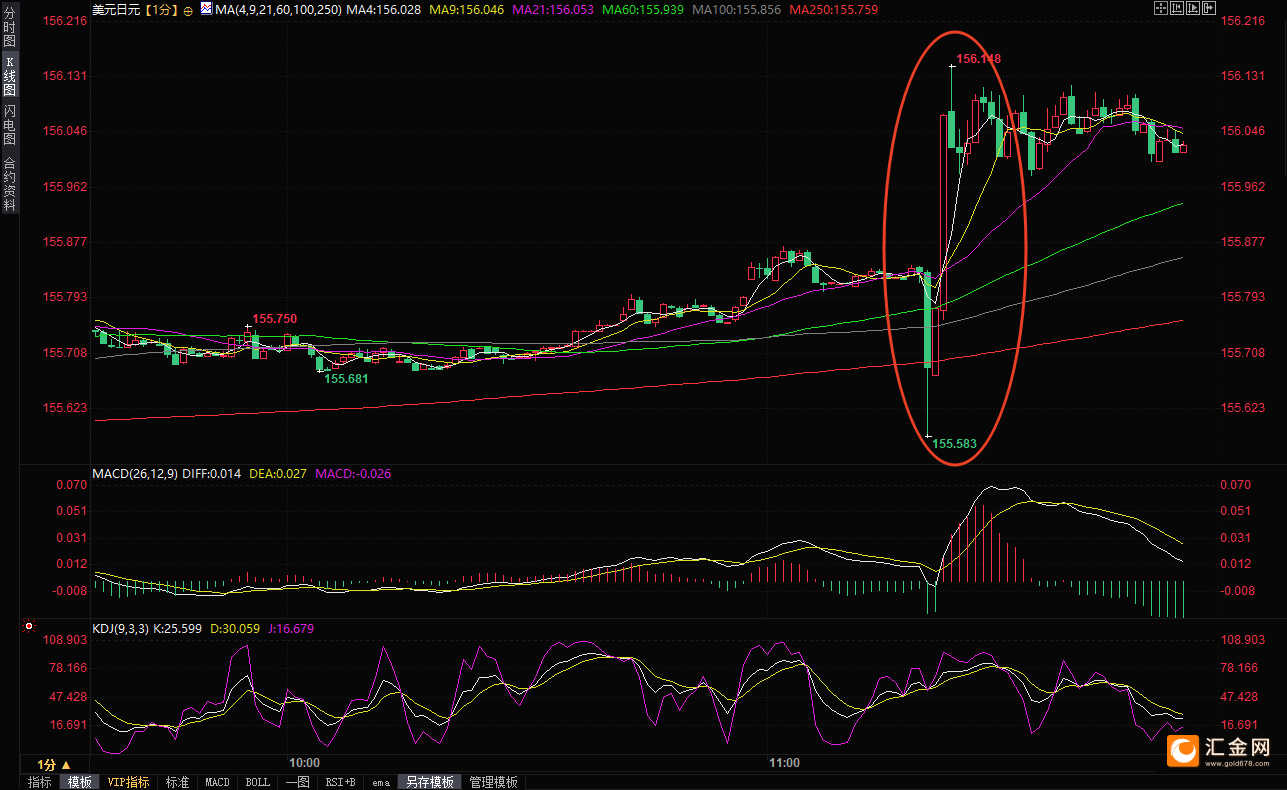The width and height of the screenshot is (1287, 790).
Task: Click the 汇金网 logo in the corner
Action: coord(1220,750)
